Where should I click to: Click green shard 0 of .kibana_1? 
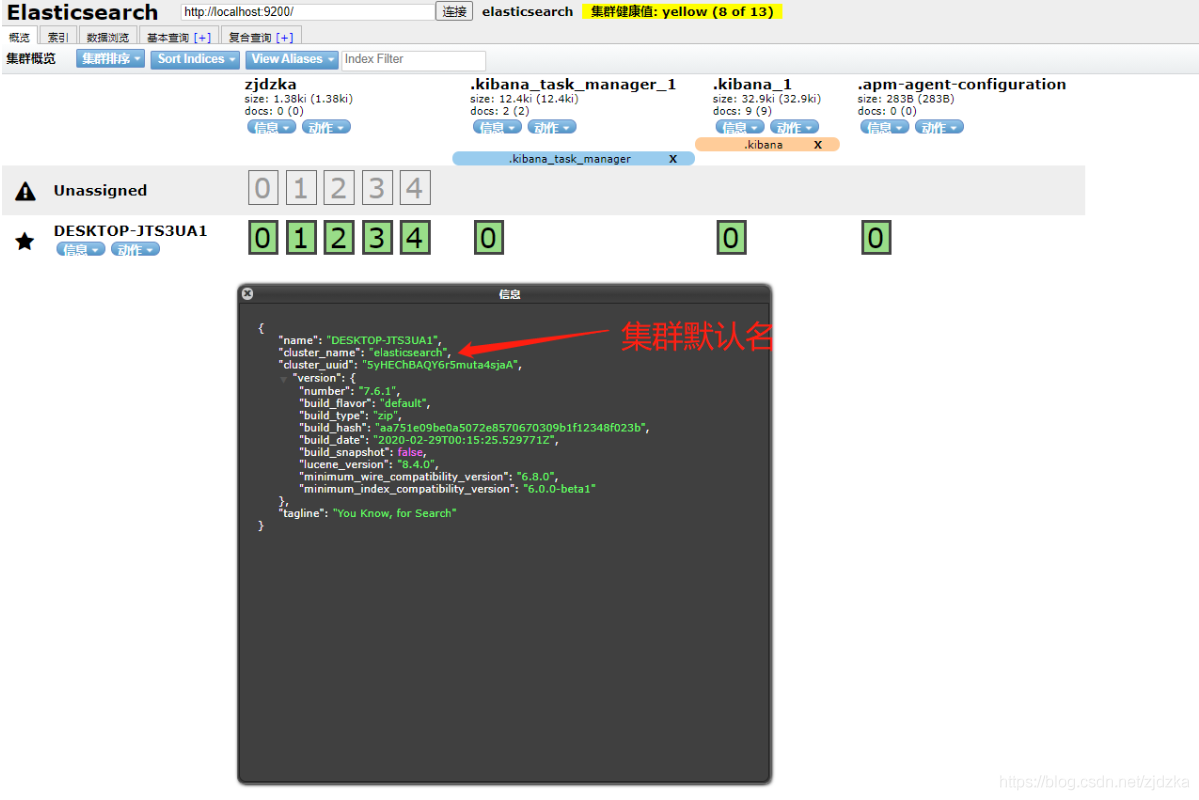click(x=731, y=238)
